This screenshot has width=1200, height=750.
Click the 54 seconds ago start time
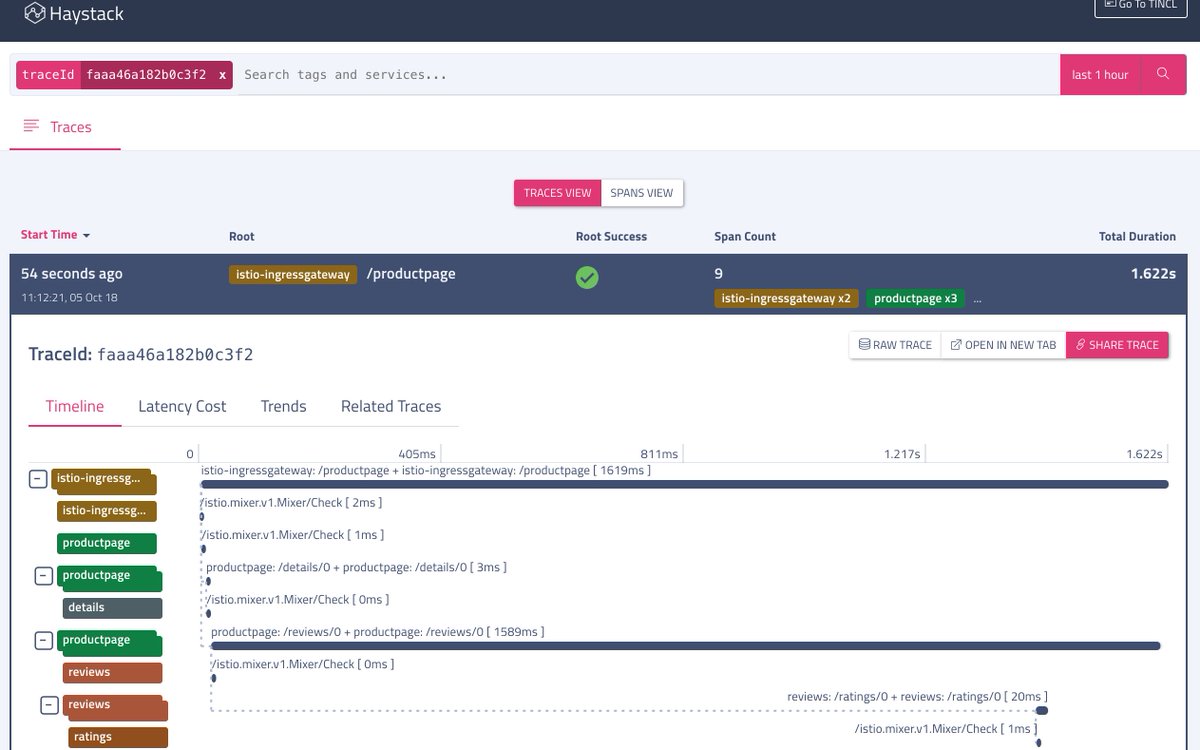tap(72, 274)
